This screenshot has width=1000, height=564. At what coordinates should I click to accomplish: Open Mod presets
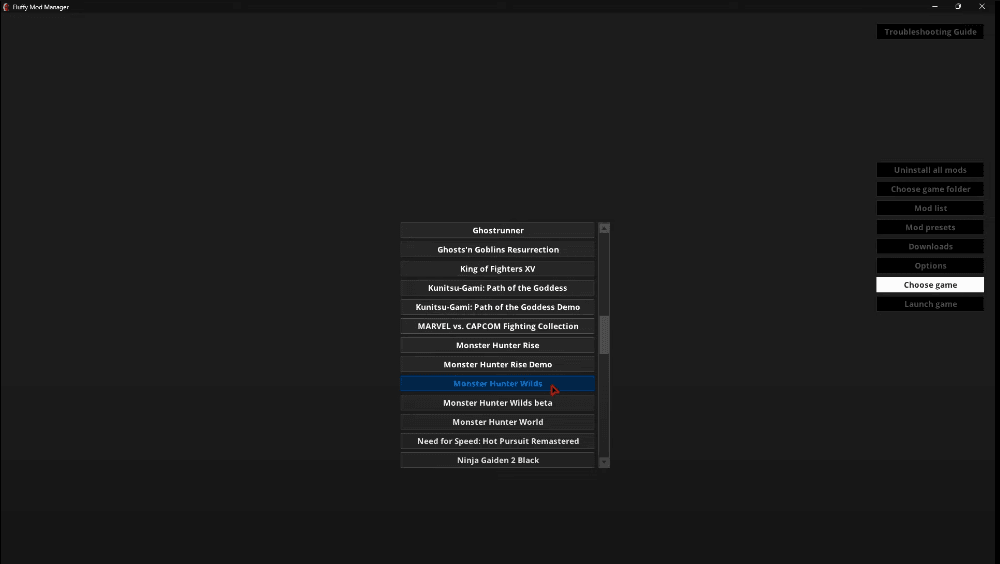[930, 227]
